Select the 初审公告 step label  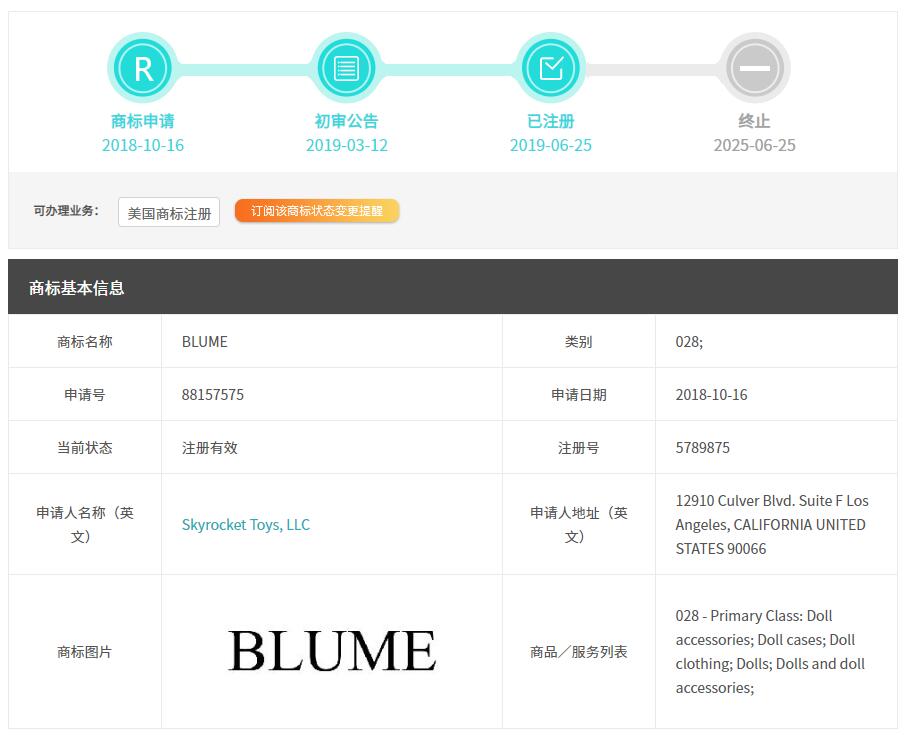click(x=346, y=121)
